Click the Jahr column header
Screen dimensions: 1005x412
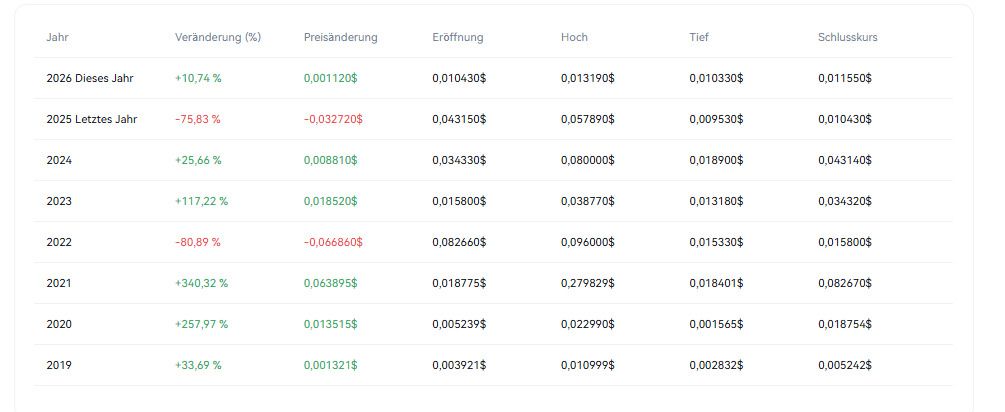[x=57, y=38]
